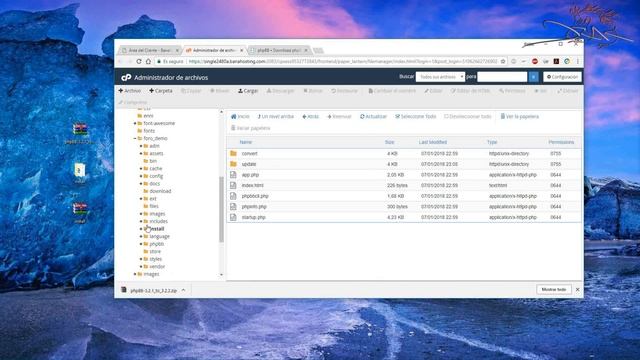Click the Descargar download icon
This screenshot has width=640, height=360.
tap(280, 91)
